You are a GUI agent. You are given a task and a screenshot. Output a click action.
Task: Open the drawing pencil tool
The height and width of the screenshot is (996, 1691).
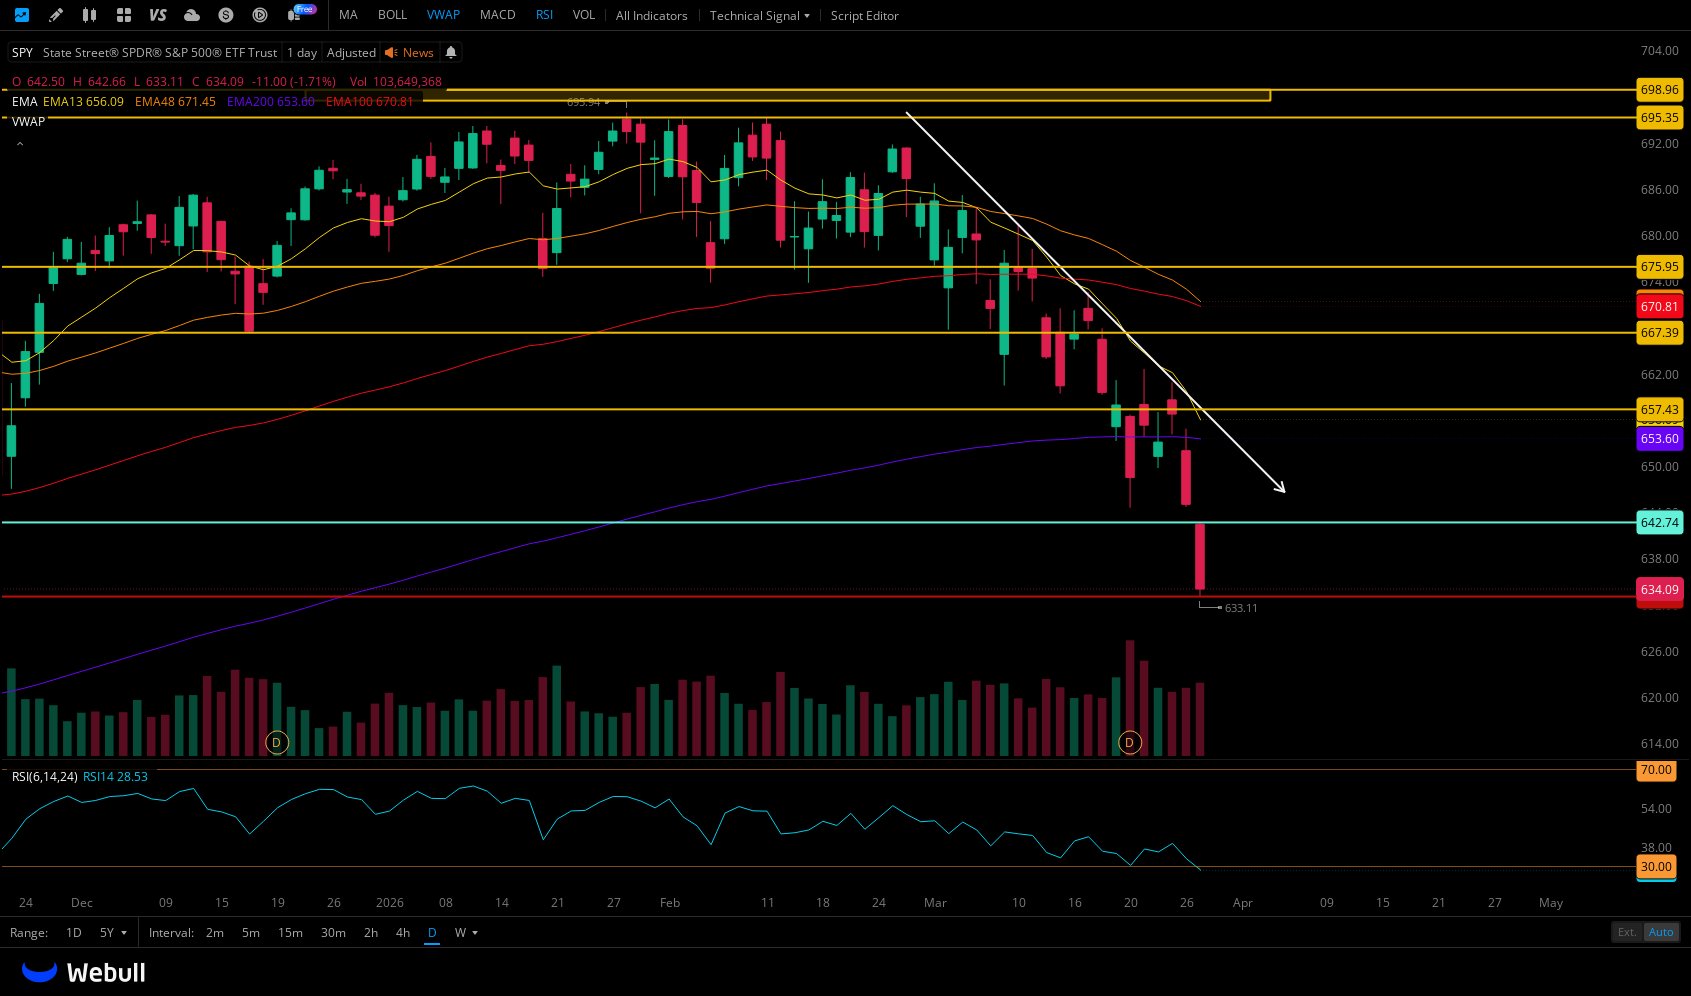[x=56, y=15]
